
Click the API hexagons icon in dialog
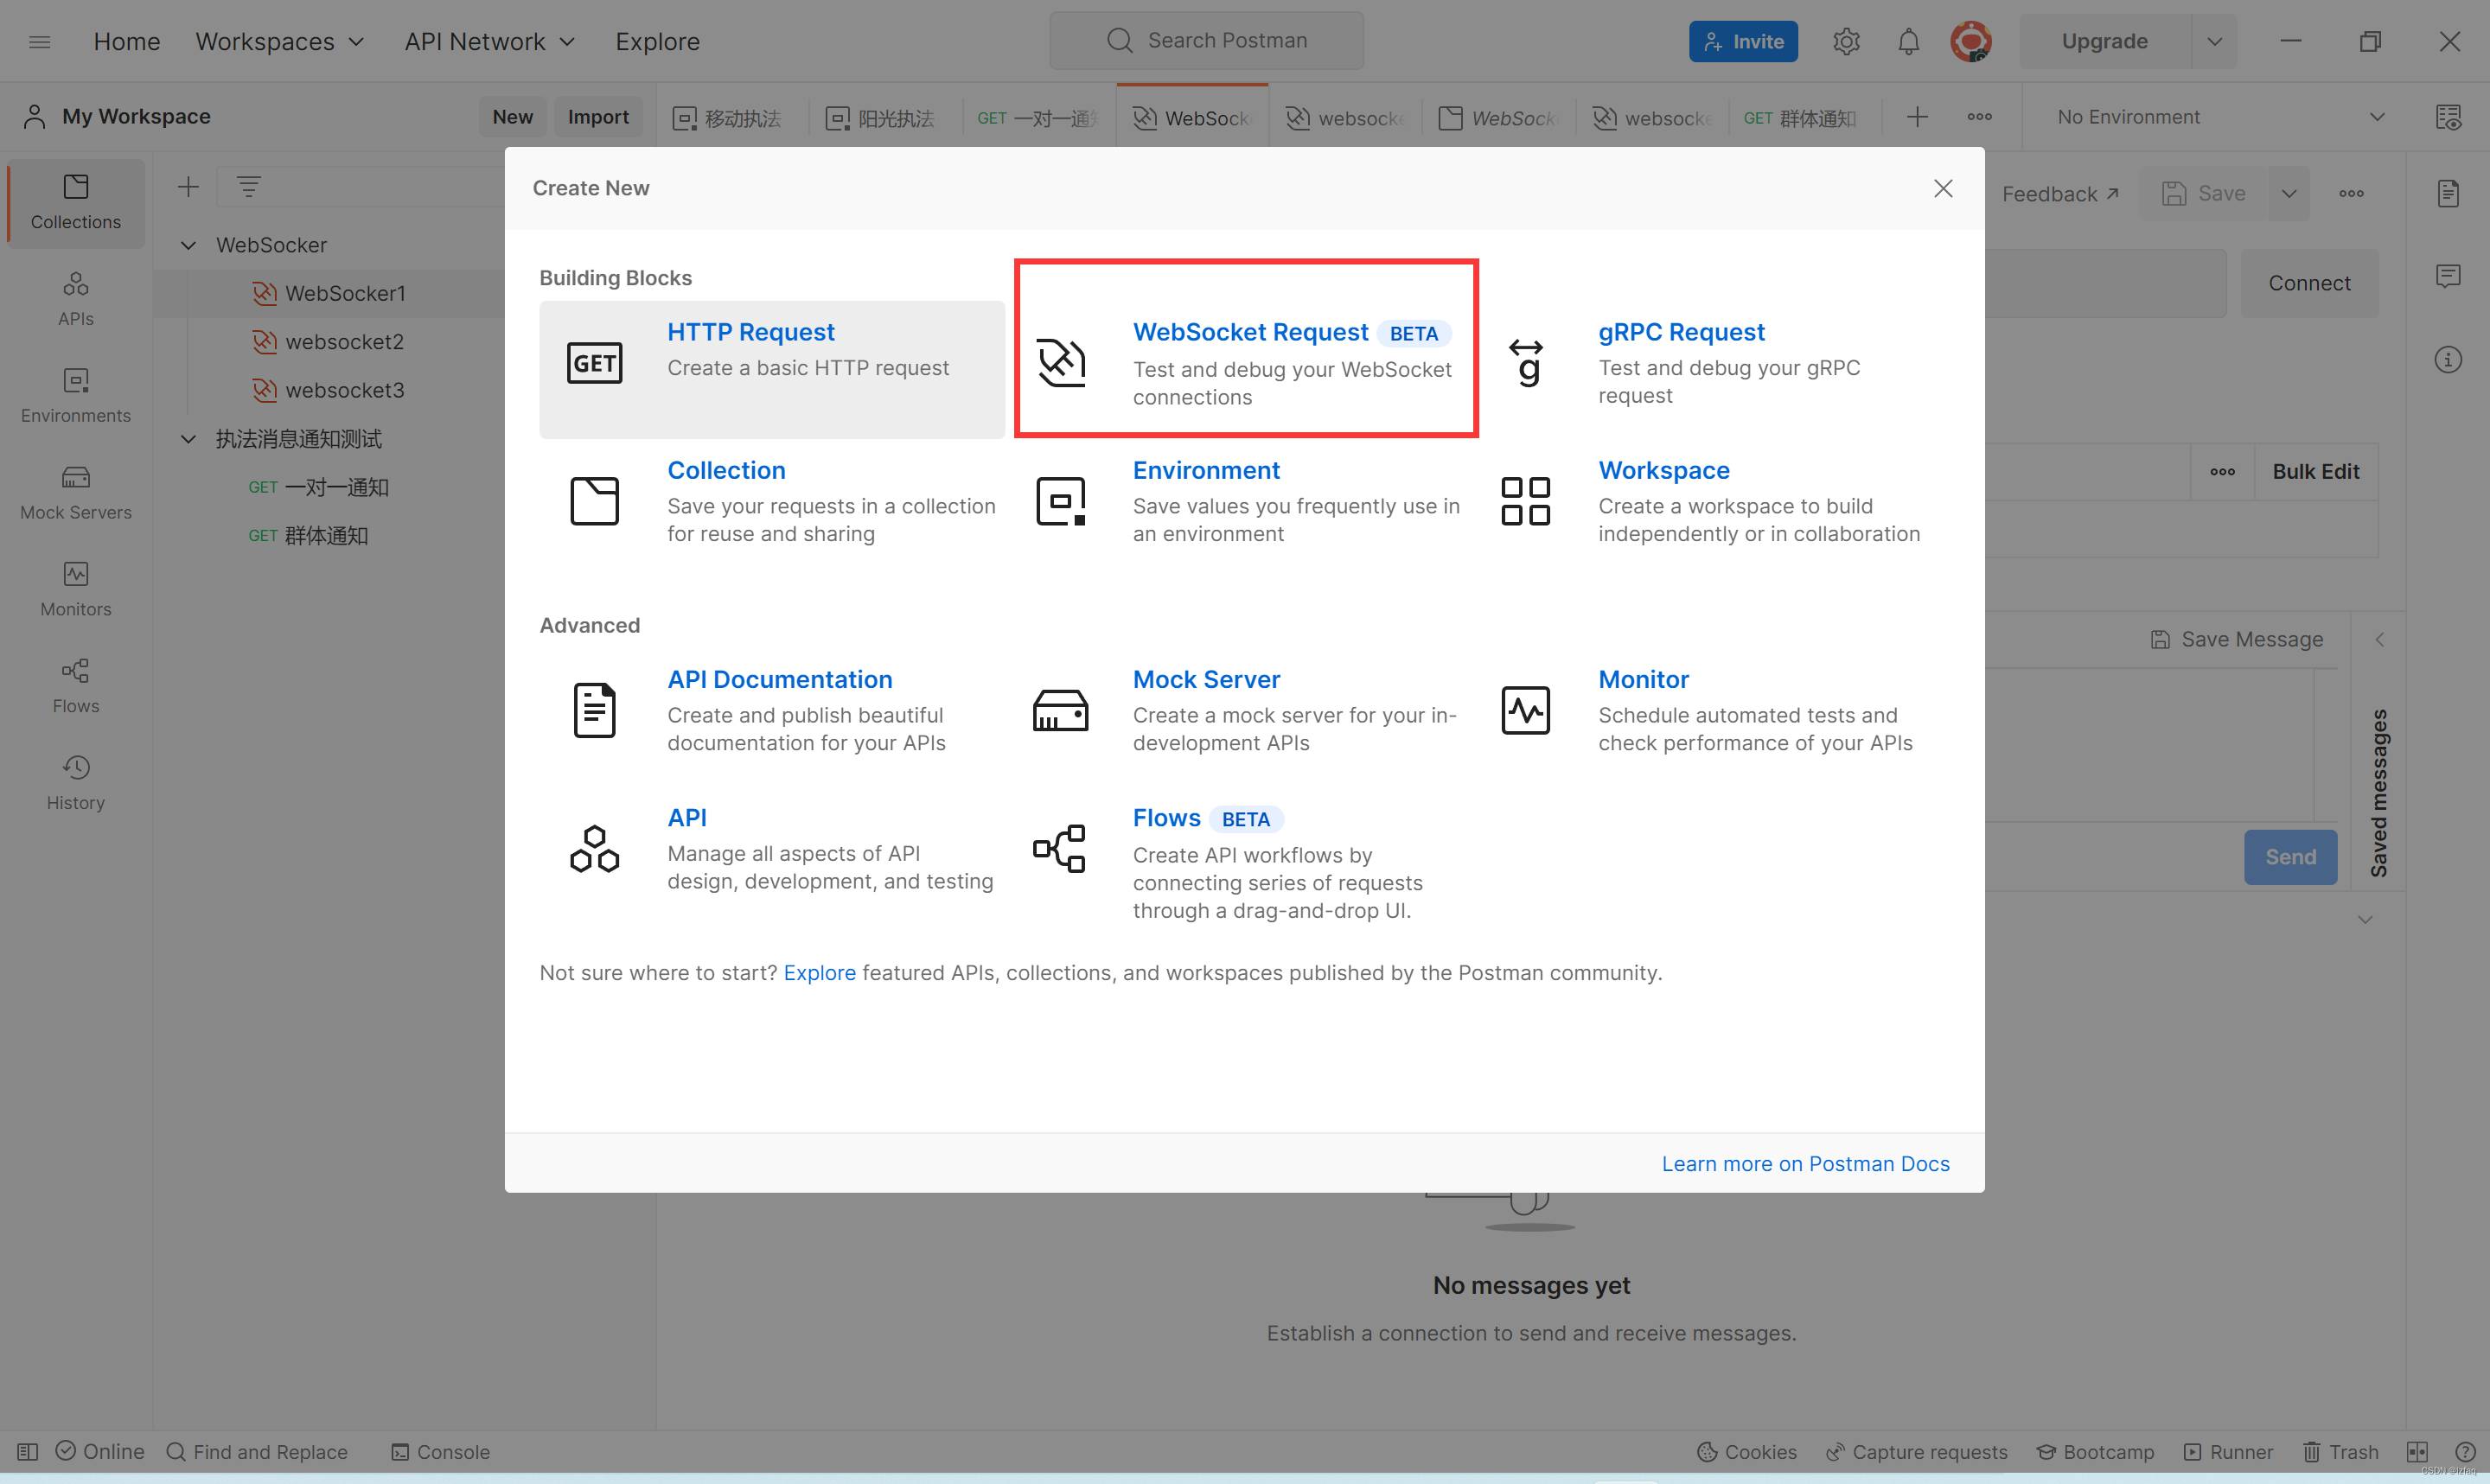(x=594, y=848)
